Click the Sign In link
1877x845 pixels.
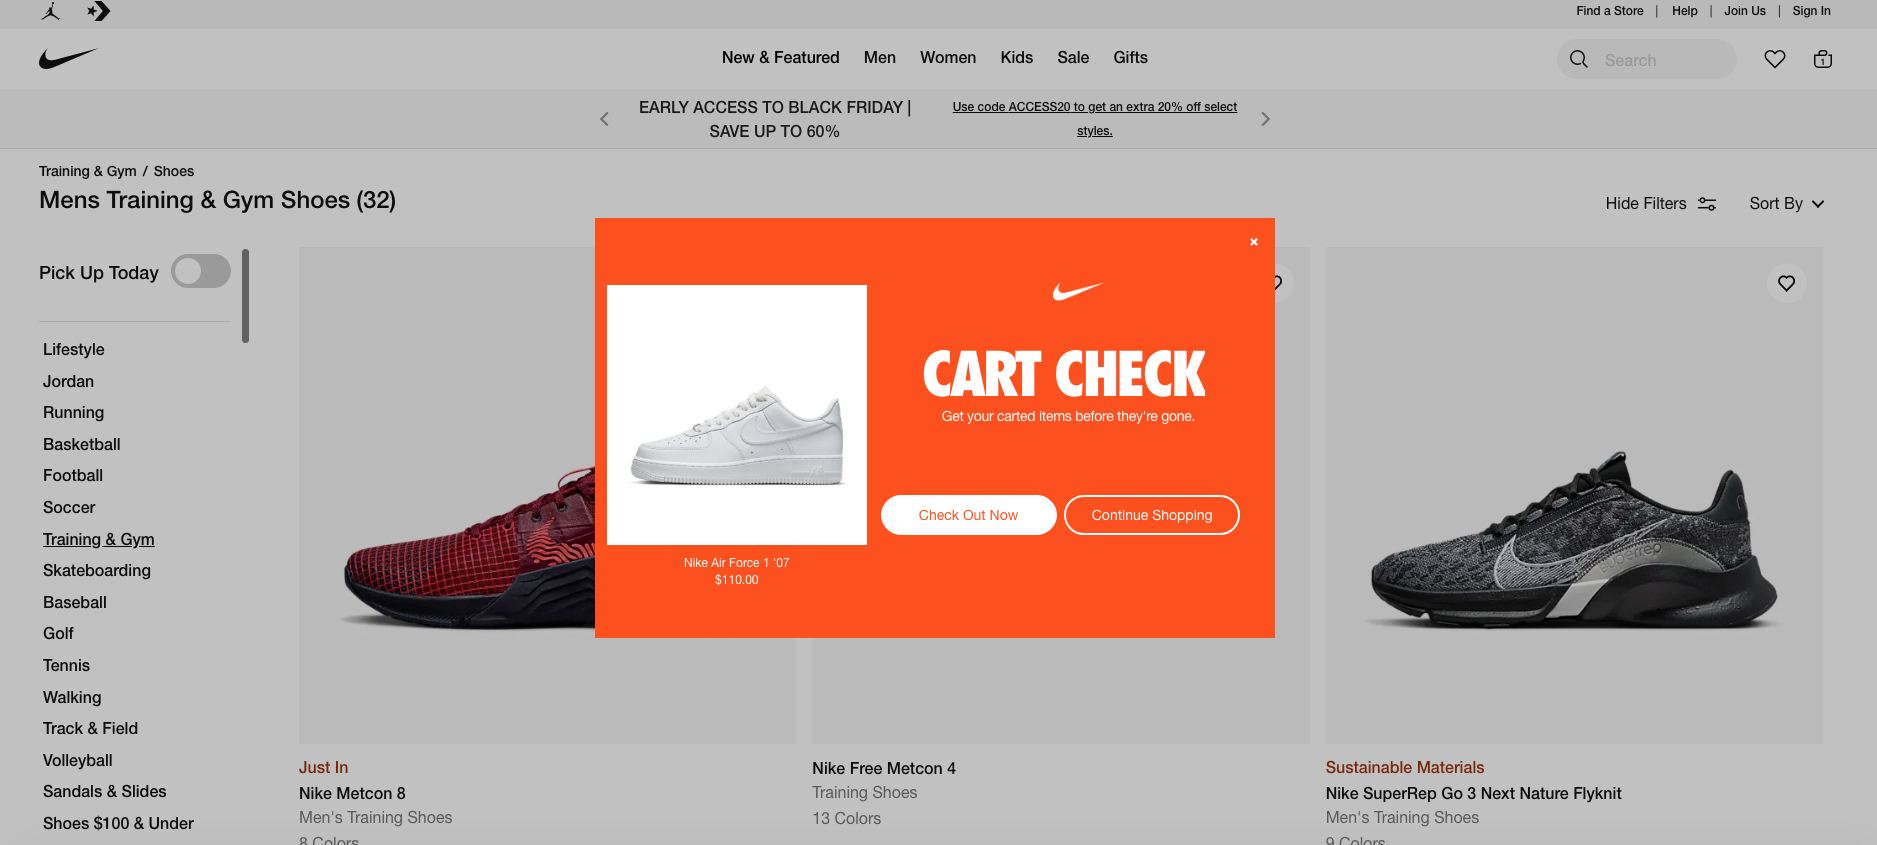point(1812,11)
